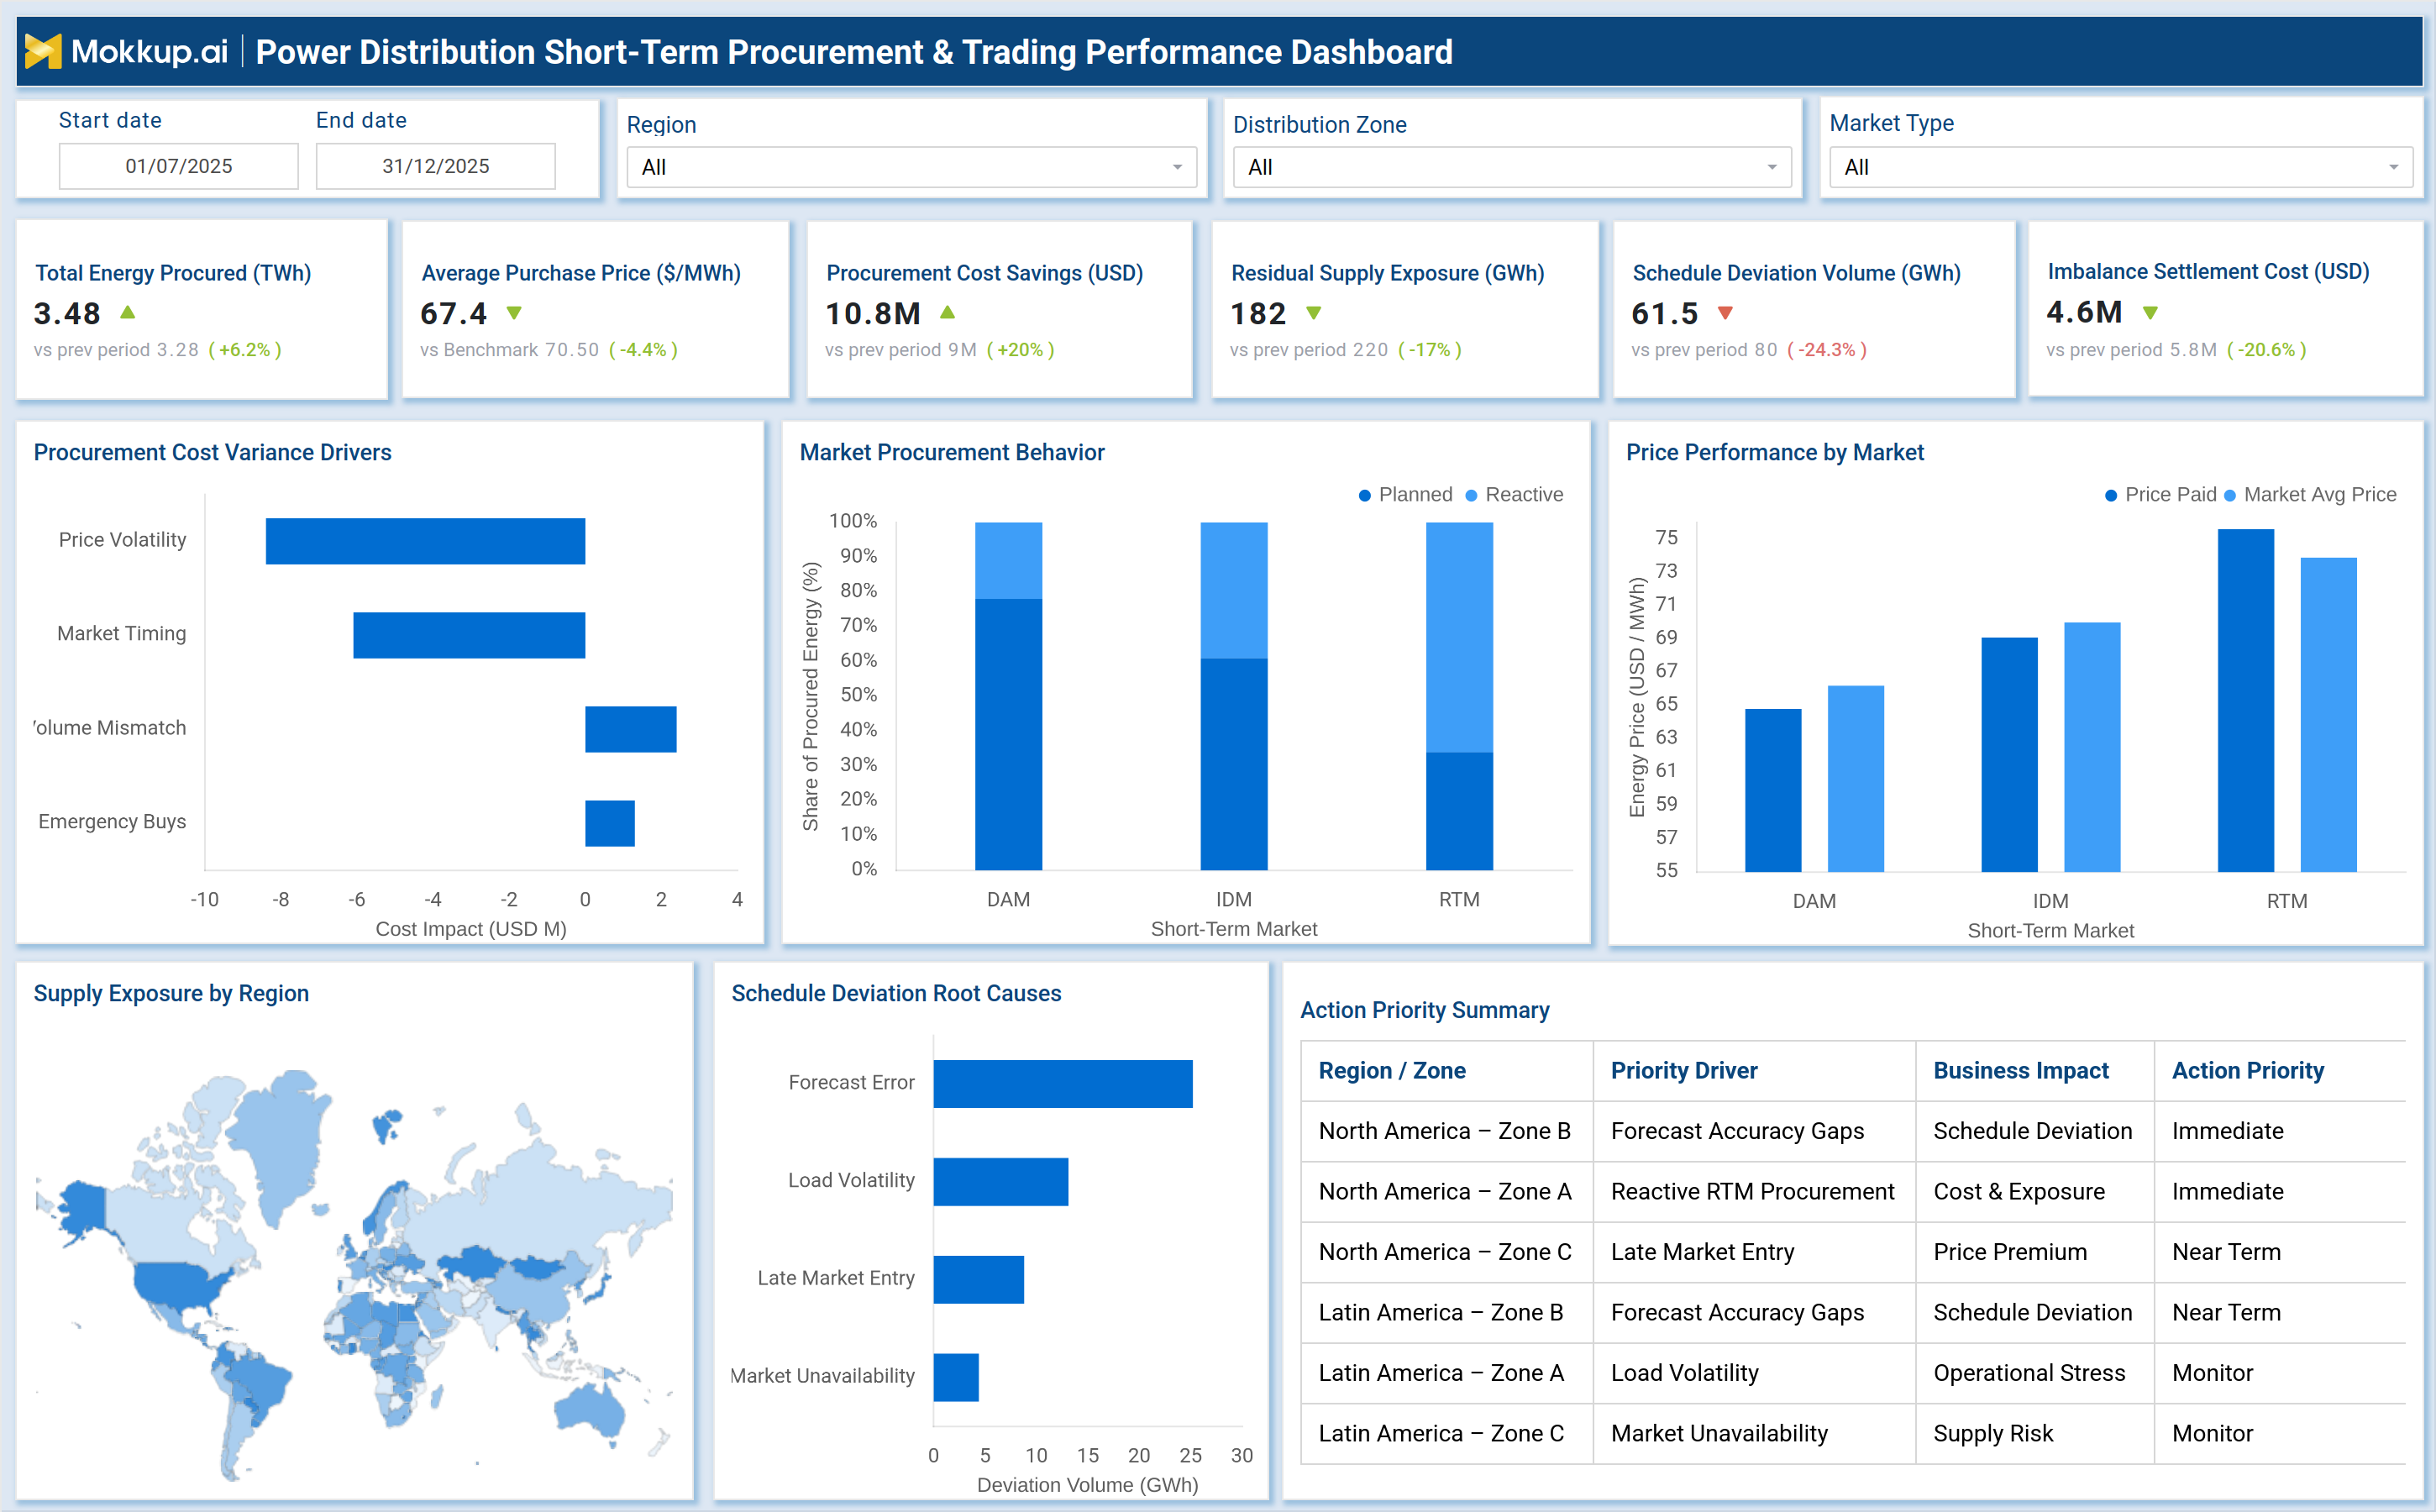
Task: Click the Late Market Entry bar
Action: click(979, 1280)
